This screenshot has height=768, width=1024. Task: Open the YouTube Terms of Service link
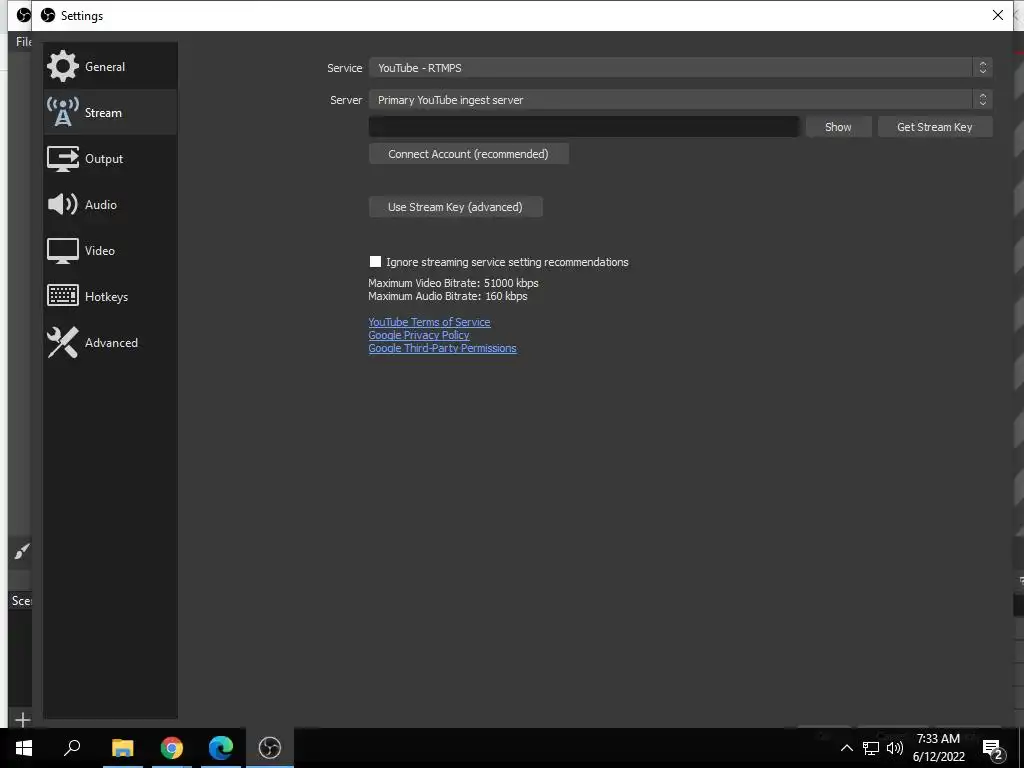(429, 322)
